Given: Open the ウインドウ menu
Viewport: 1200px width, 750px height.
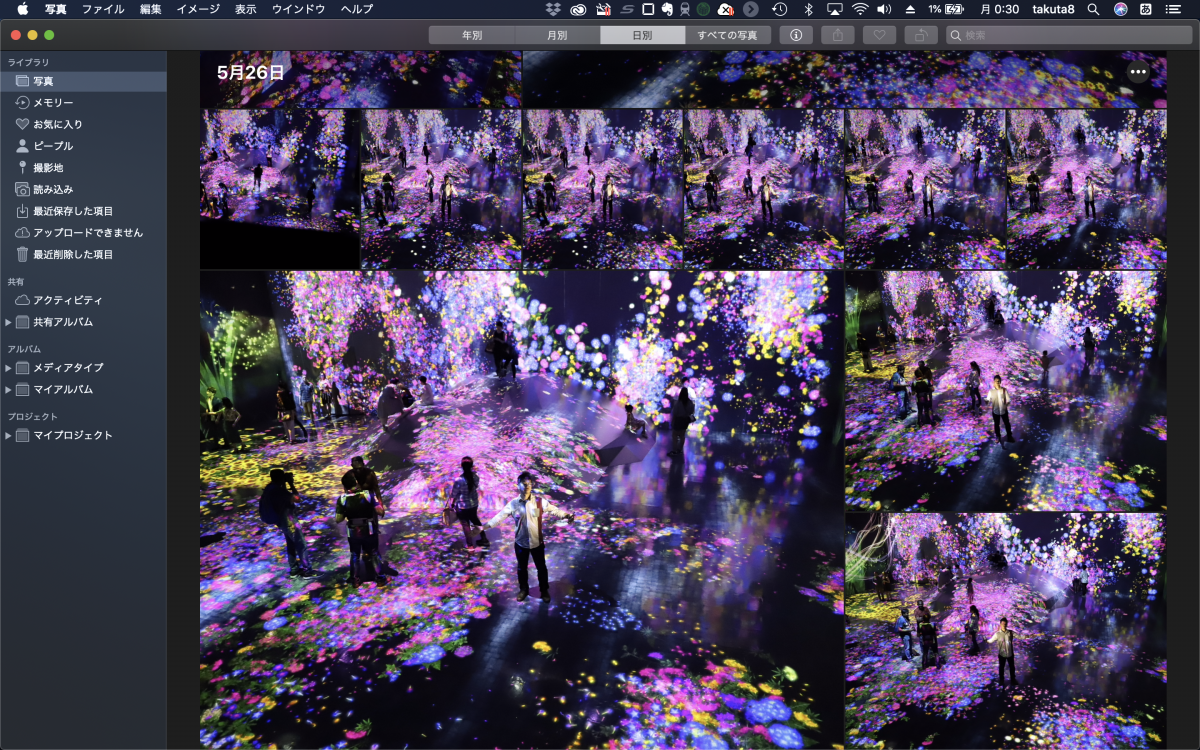Looking at the screenshot, I should pos(299,9).
